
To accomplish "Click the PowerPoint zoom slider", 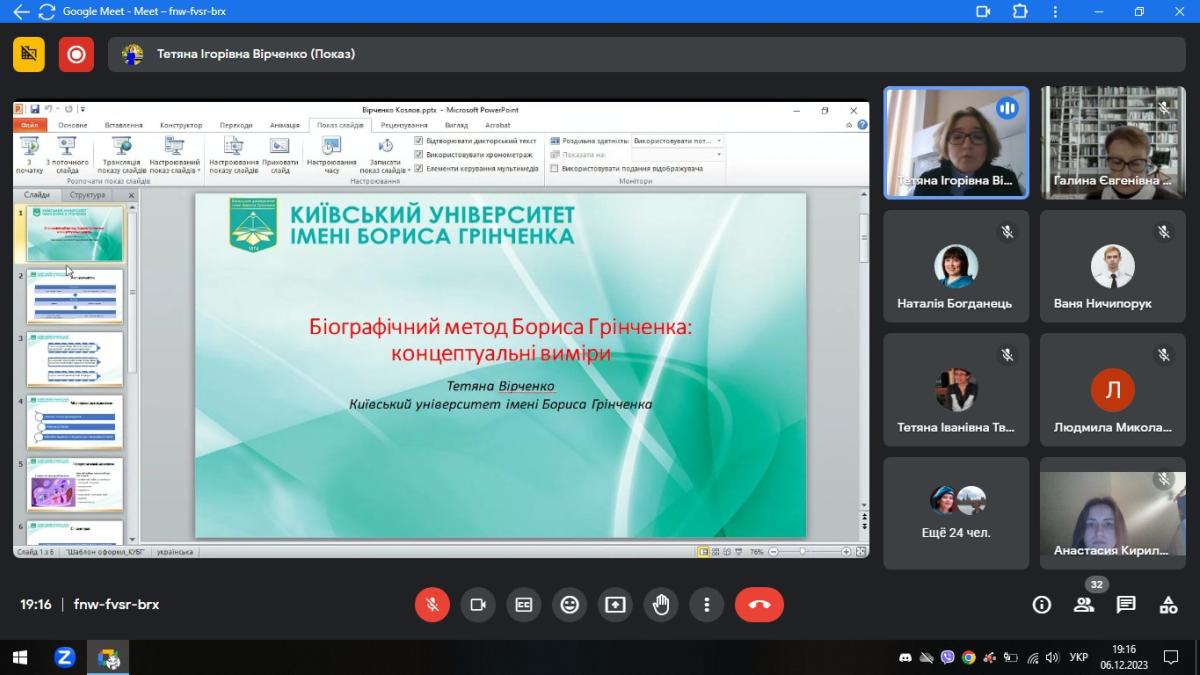I will coord(802,551).
